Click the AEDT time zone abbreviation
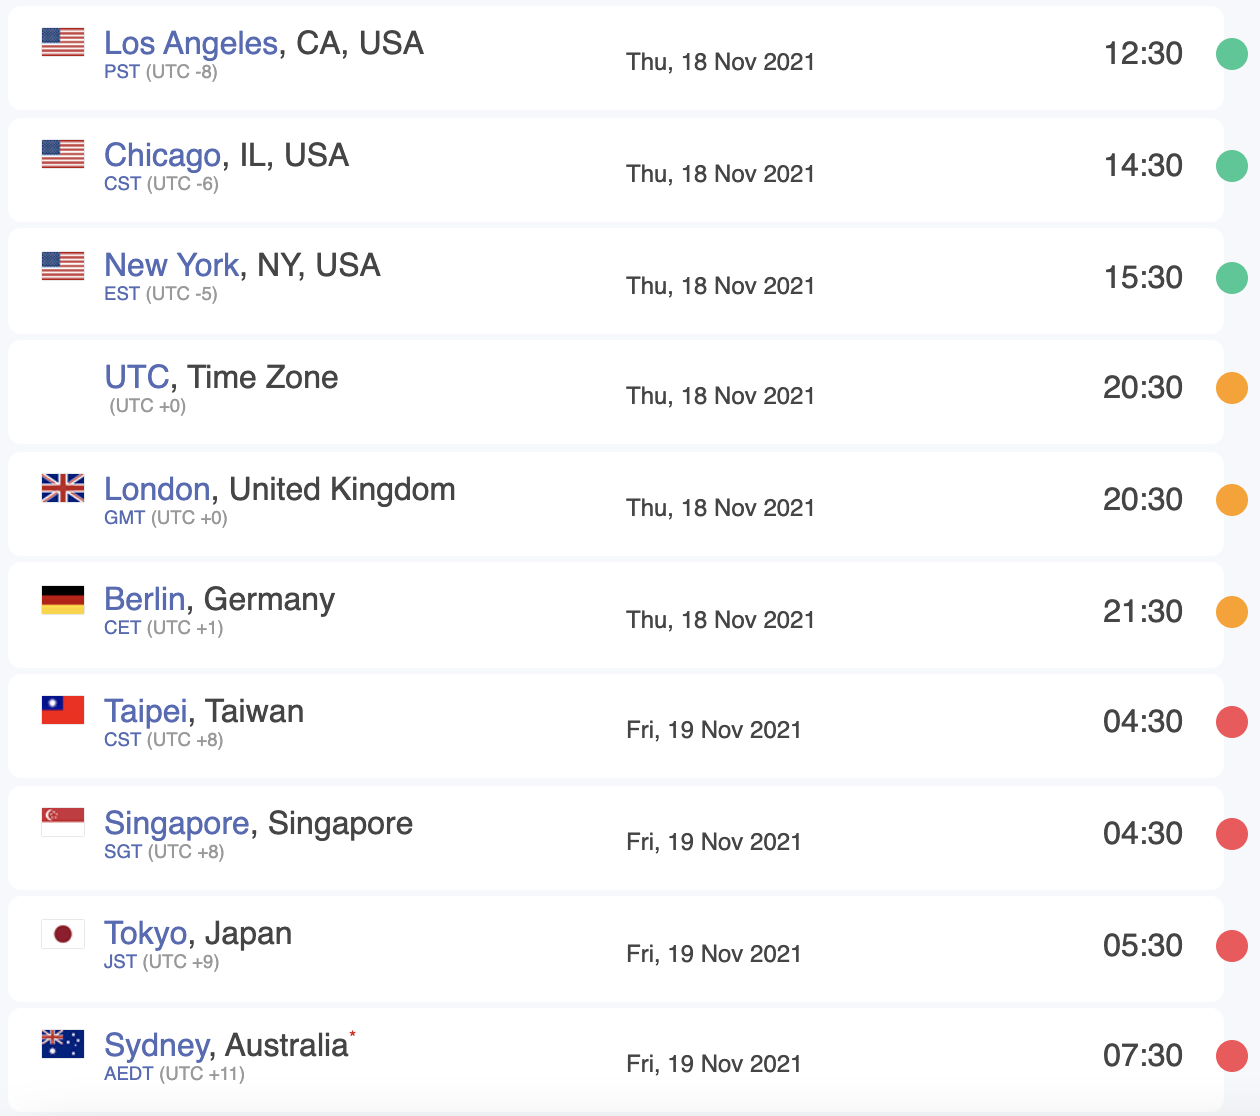Screen dimensions: 1260x1116 tap(129, 1074)
